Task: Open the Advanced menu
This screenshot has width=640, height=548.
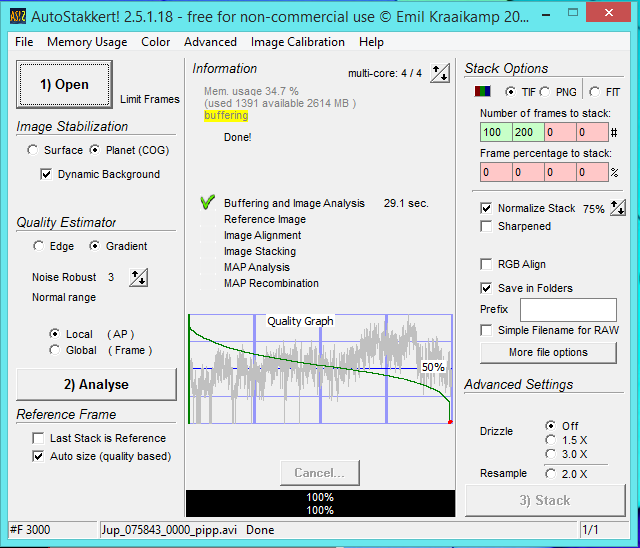Action: point(210,42)
